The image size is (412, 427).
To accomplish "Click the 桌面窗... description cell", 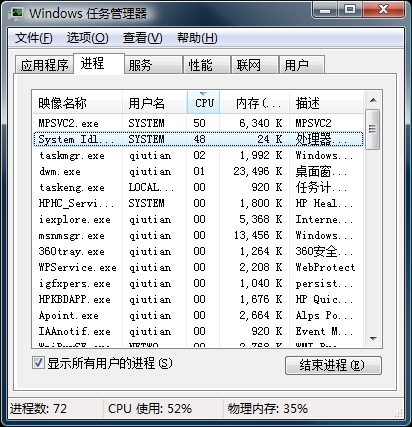I will (321, 171).
